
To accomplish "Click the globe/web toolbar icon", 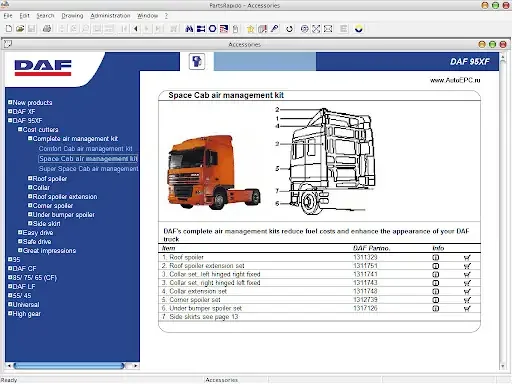I will (304, 29).
